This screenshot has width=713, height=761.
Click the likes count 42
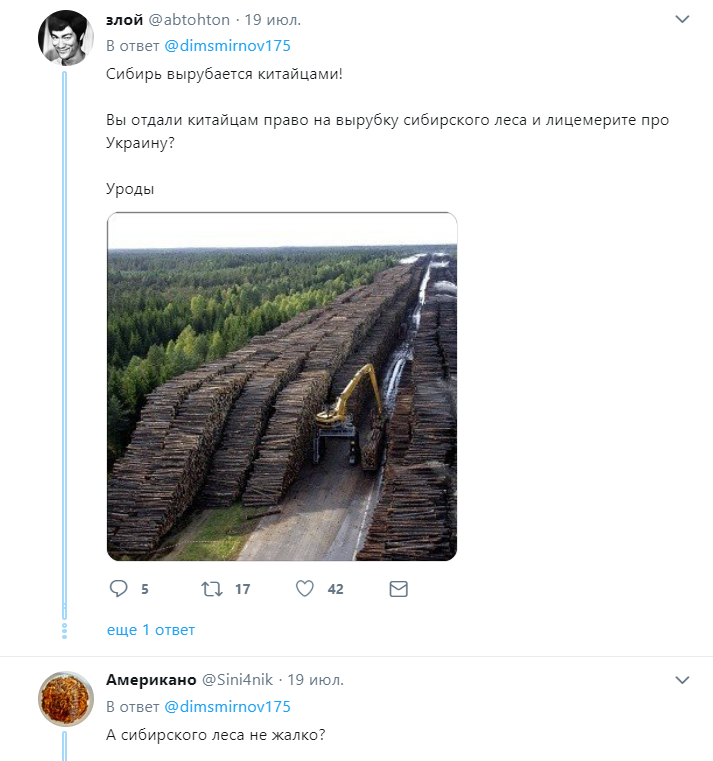click(335, 589)
